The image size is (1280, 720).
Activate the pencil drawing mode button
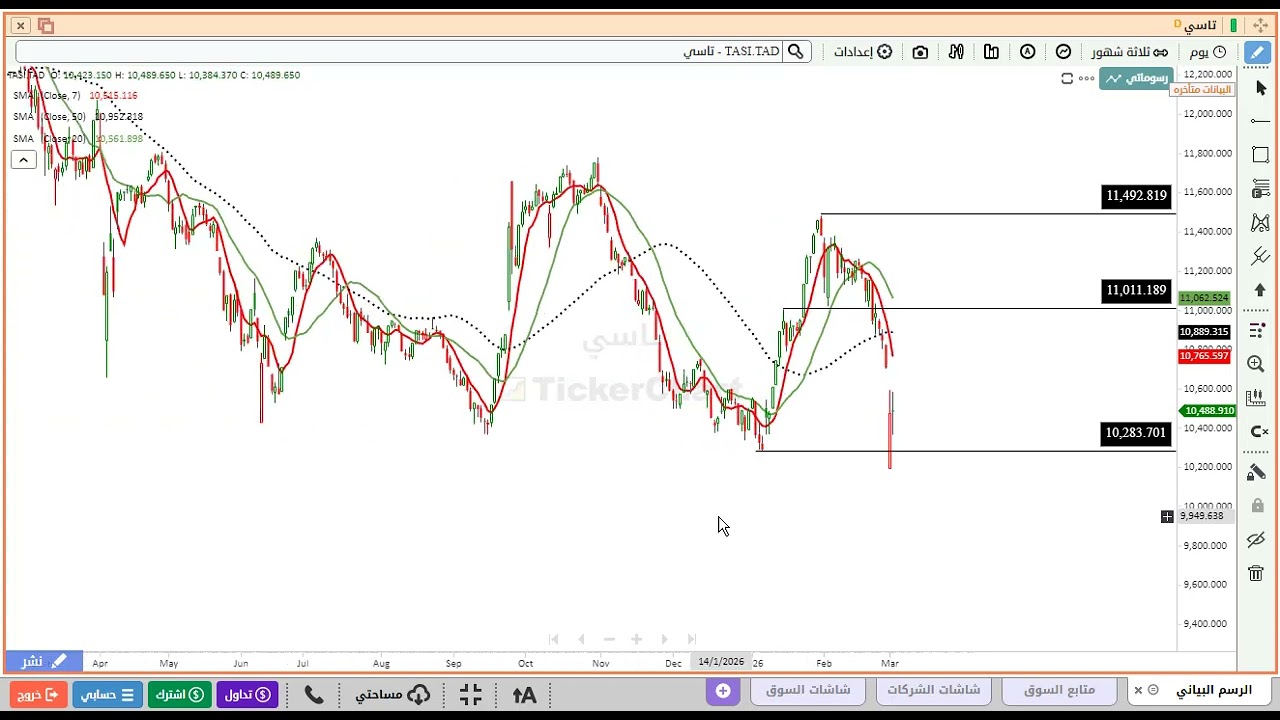(1258, 52)
